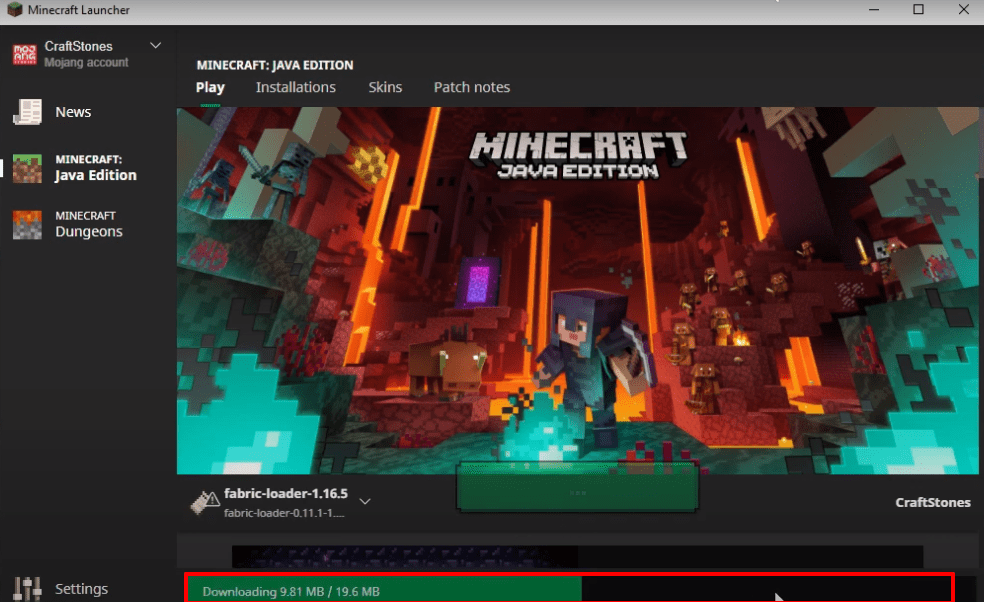Click the fabric-loader installation warning icon

[x=205, y=502]
